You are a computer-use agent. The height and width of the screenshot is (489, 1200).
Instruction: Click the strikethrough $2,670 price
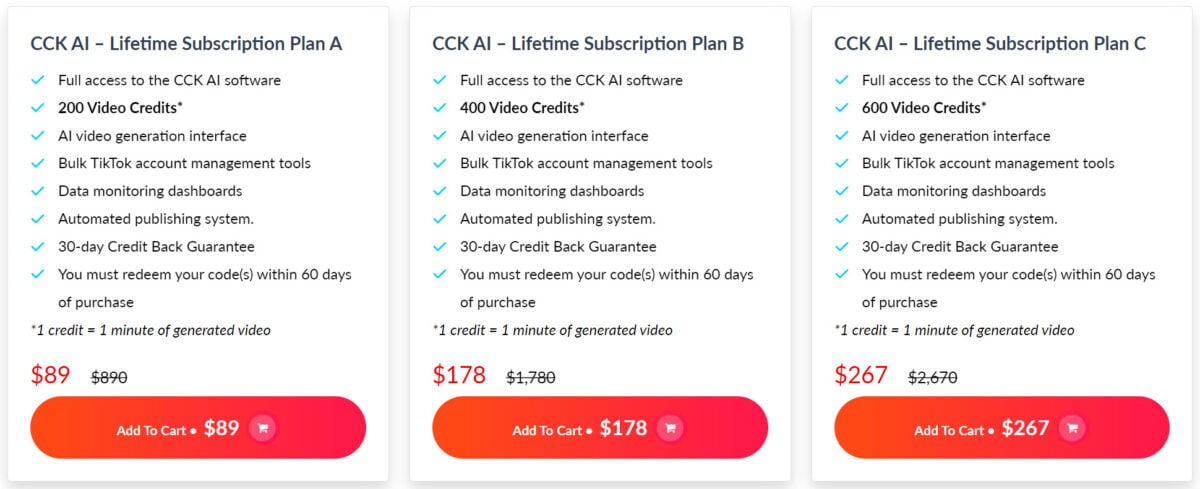[933, 377]
